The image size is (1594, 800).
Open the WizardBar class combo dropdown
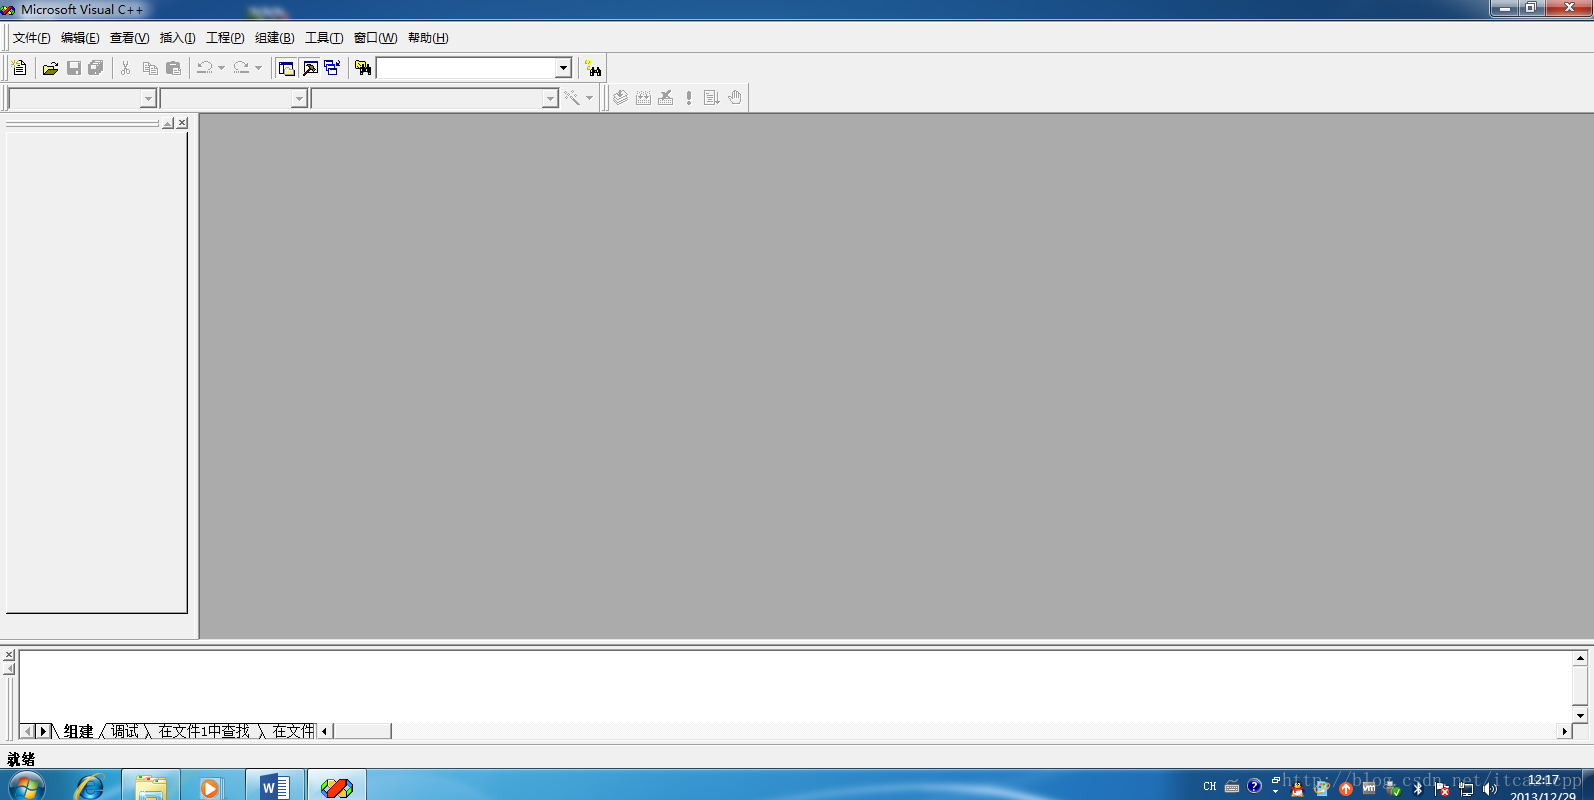point(148,98)
